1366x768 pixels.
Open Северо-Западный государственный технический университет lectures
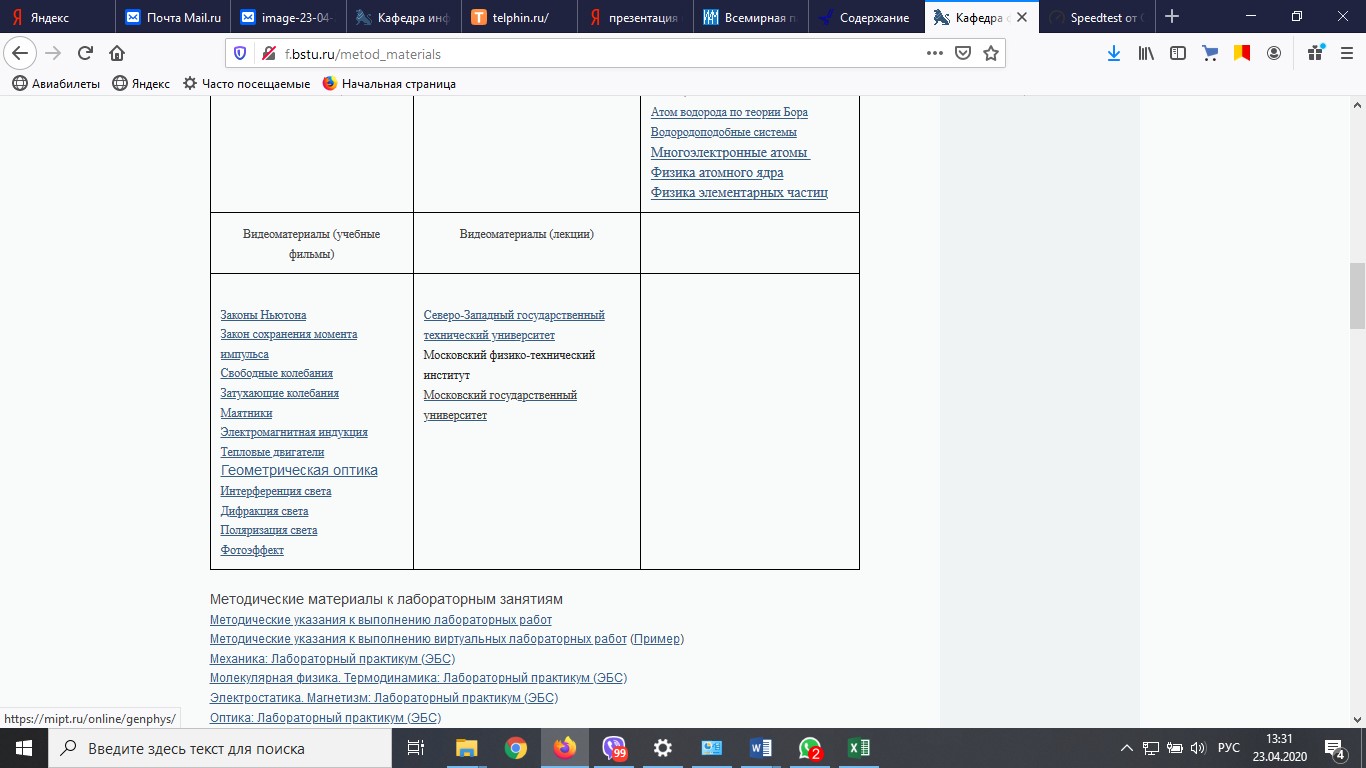(x=514, y=325)
